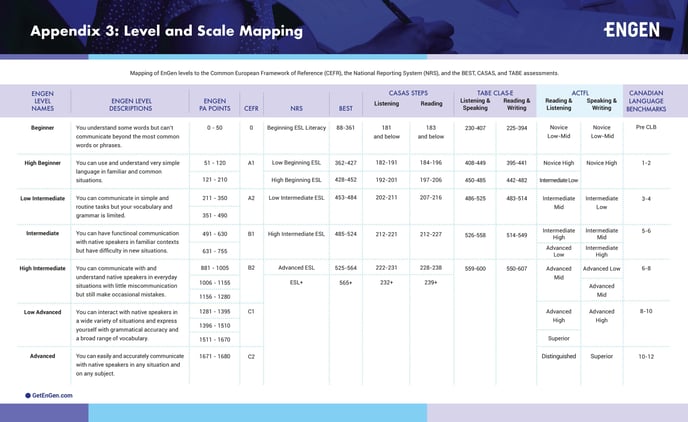
Task: Click the CASAS Listening '182-191' cell
Action: point(386,162)
